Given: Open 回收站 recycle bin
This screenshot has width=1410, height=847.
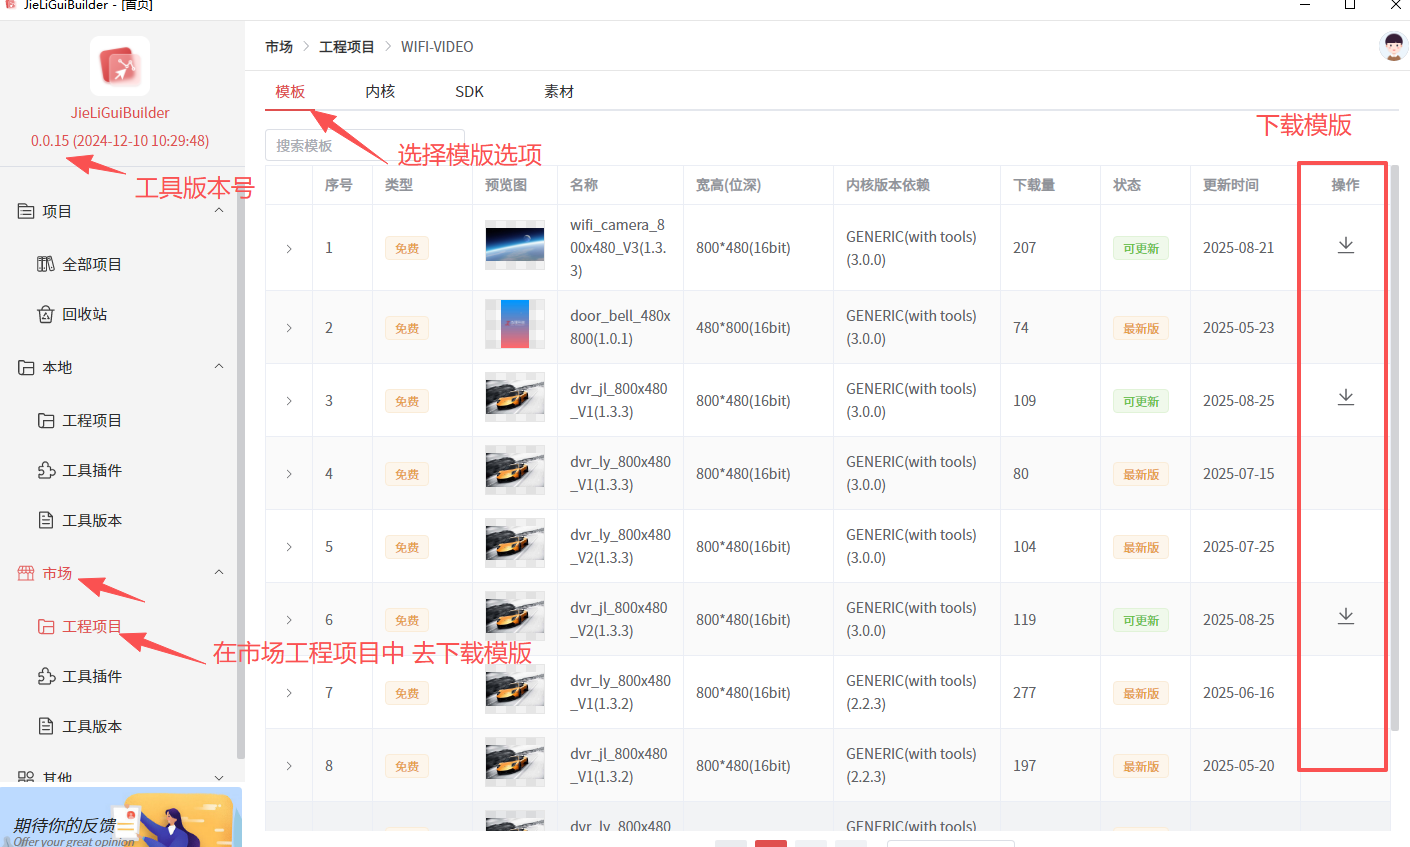Looking at the screenshot, I should tap(72, 314).
